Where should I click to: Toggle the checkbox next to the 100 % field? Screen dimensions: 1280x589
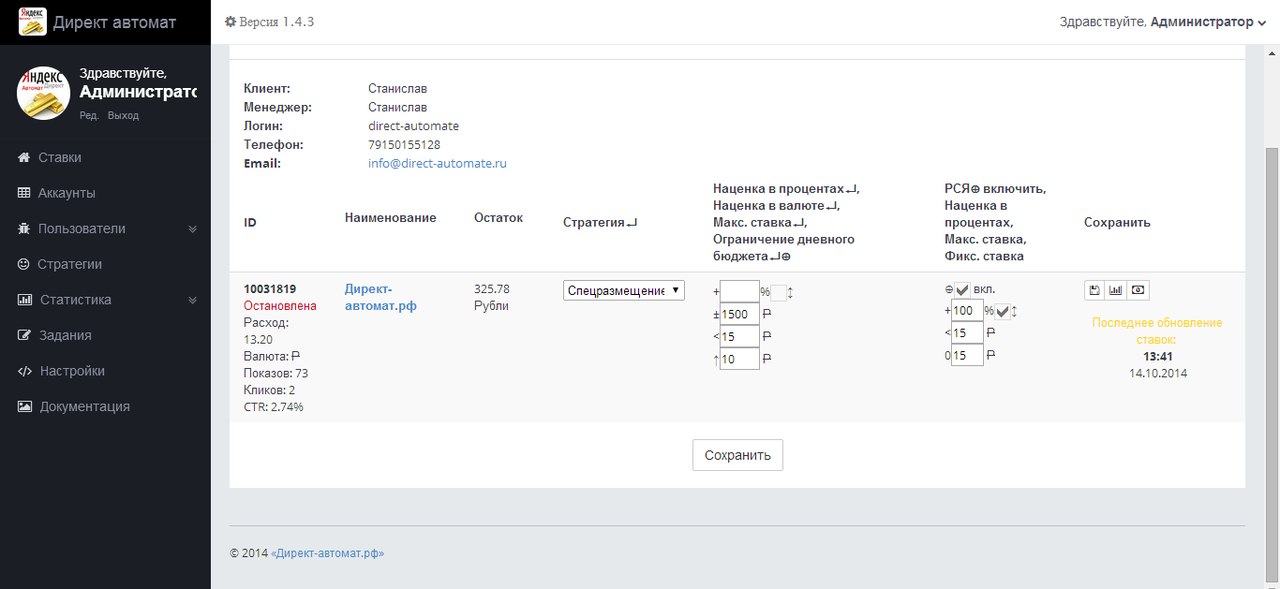pos(1003,312)
